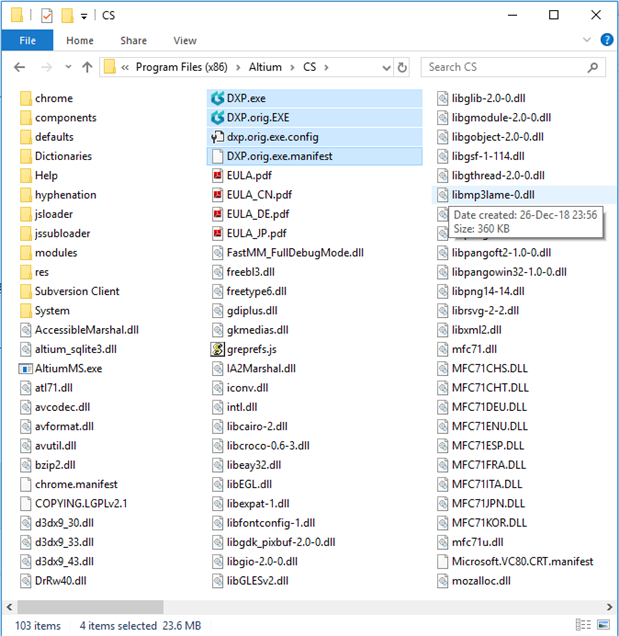
Task: Select the file Microsoft.VC80.CRT.manifest
Action: coord(515,562)
